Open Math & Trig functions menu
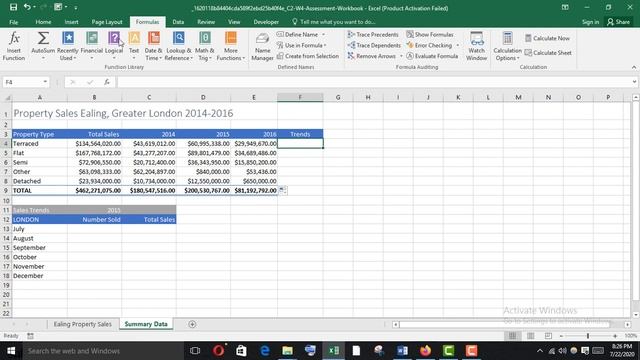 [204, 46]
